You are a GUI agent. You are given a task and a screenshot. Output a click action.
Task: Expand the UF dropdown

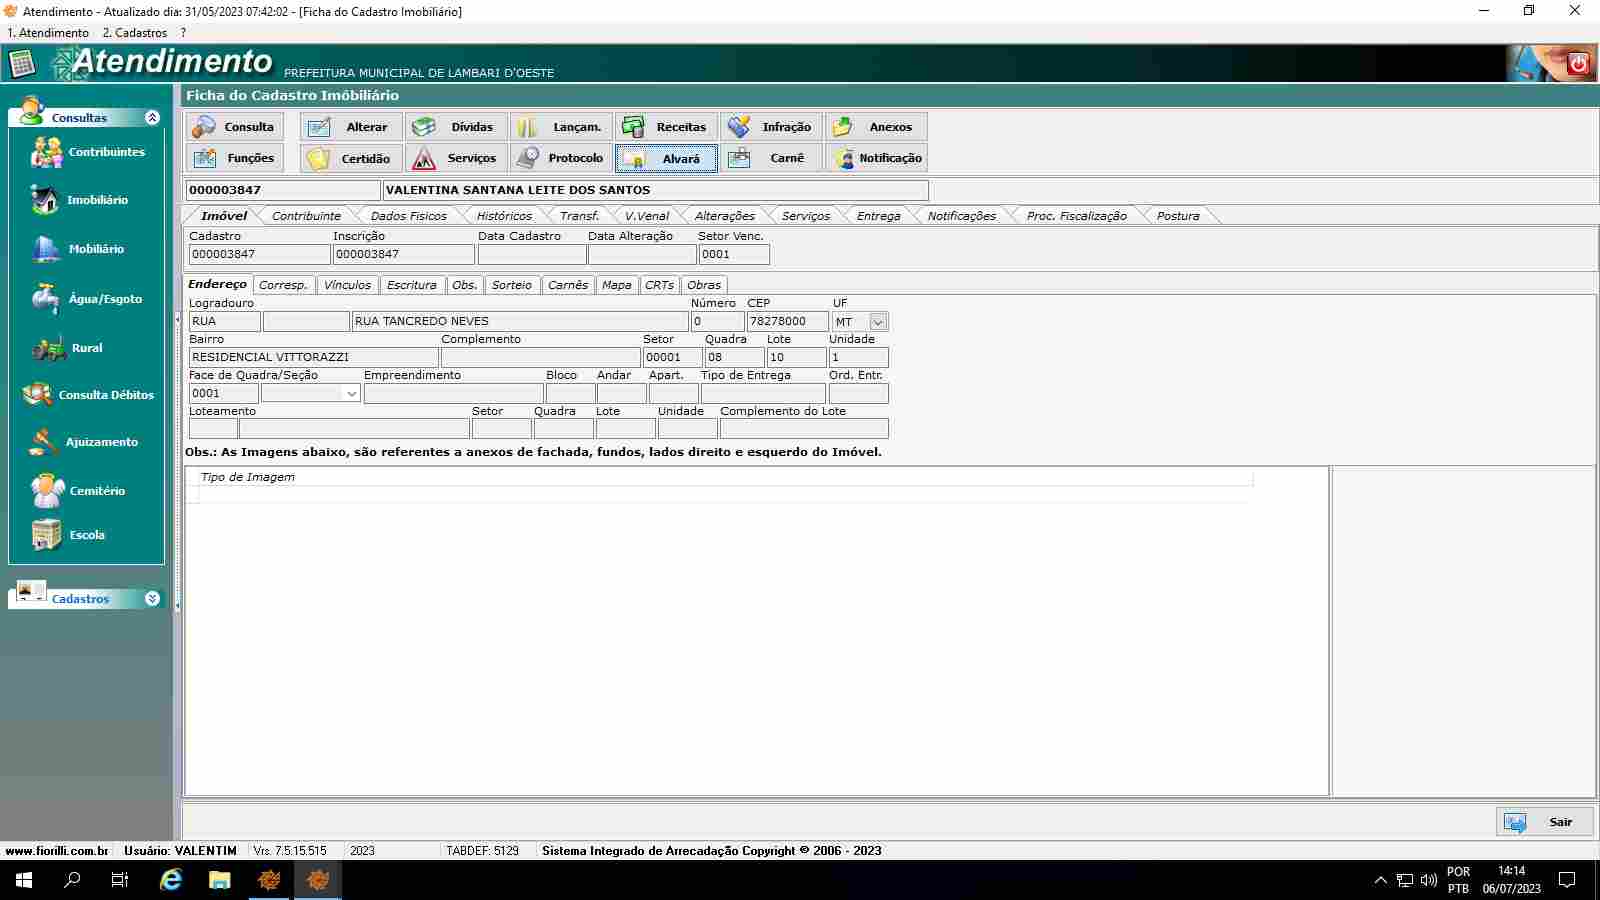click(878, 322)
